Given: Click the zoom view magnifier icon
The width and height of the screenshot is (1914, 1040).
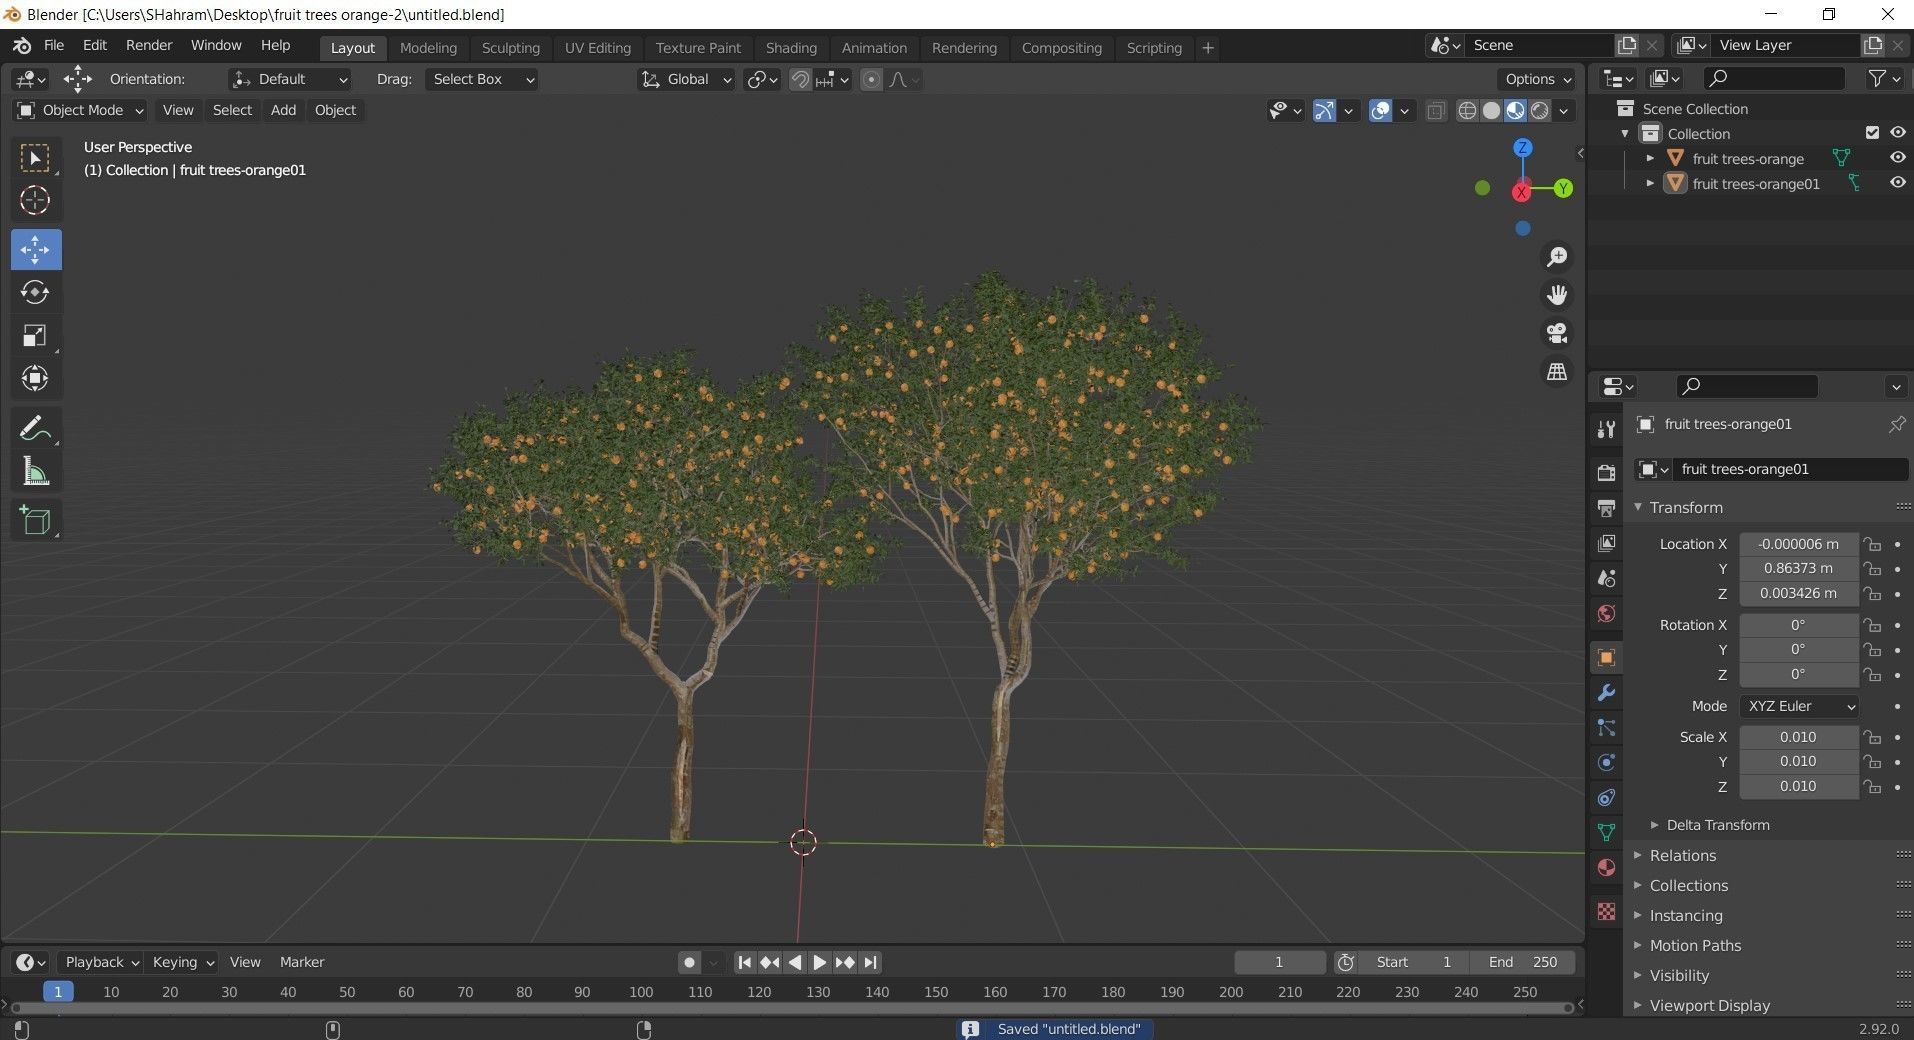Looking at the screenshot, I should click(x=1557, y=257).
